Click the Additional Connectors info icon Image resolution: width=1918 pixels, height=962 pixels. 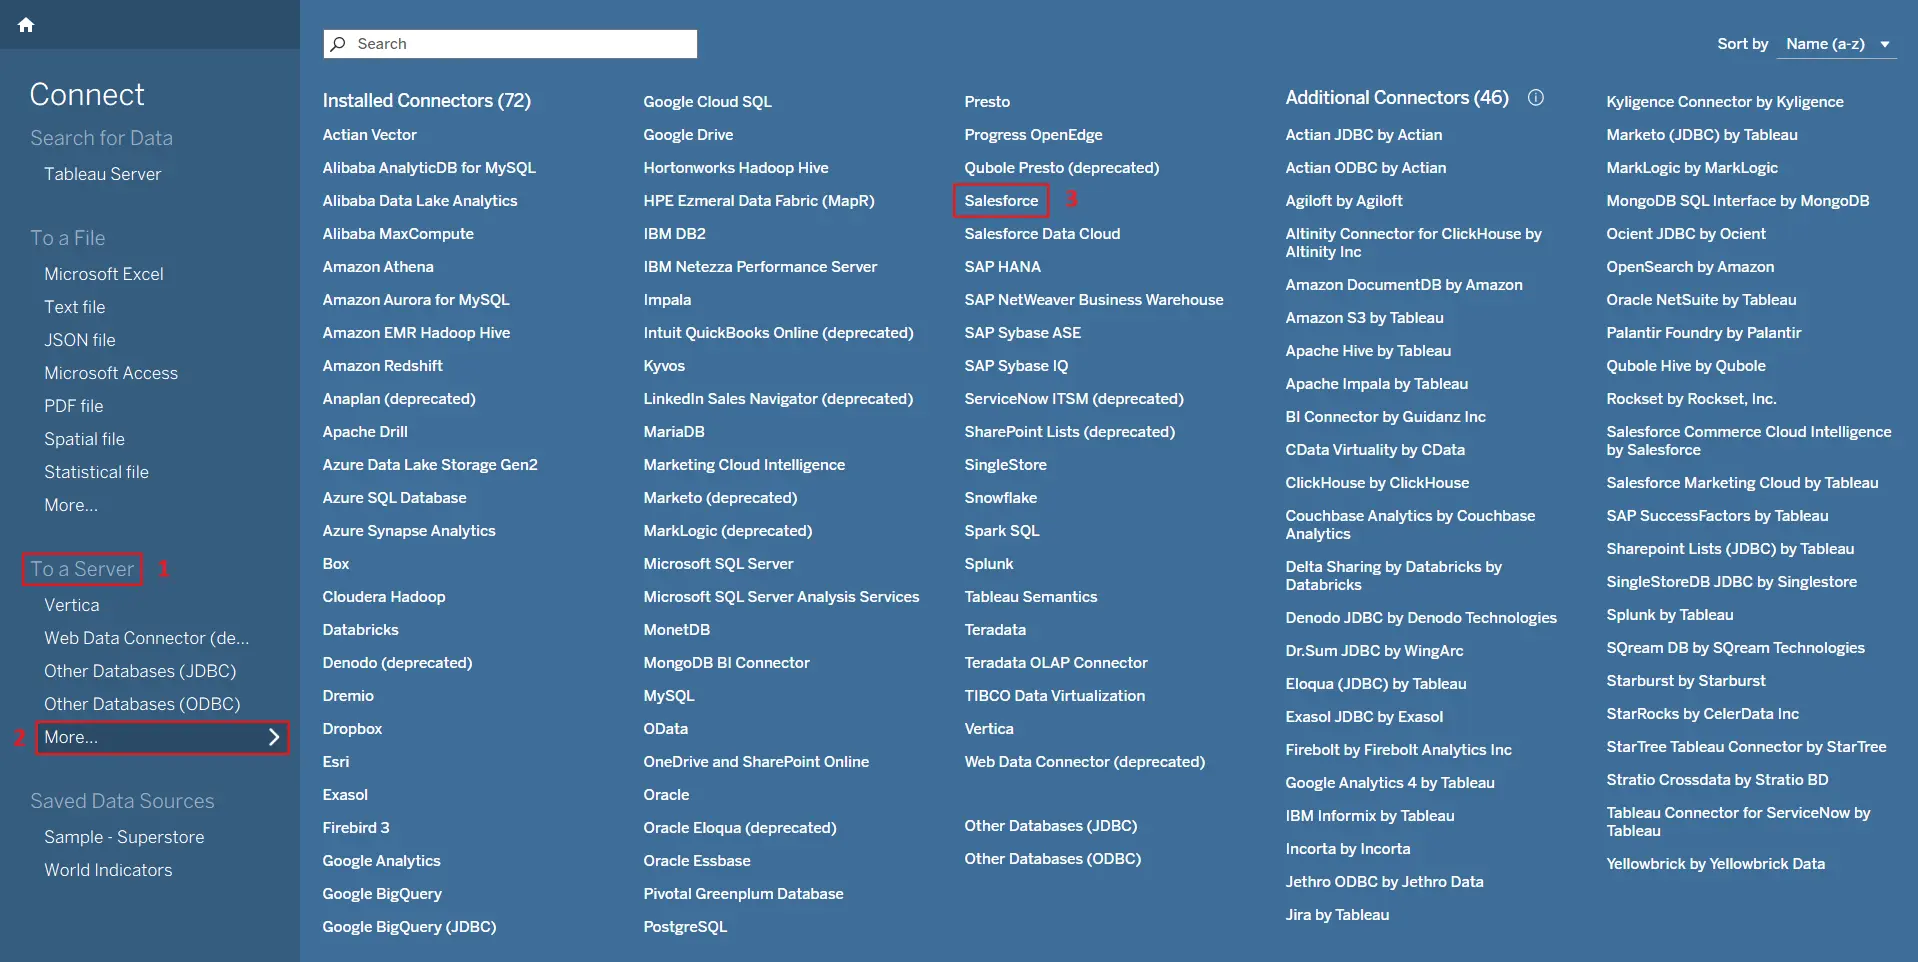pos(1536,97)
